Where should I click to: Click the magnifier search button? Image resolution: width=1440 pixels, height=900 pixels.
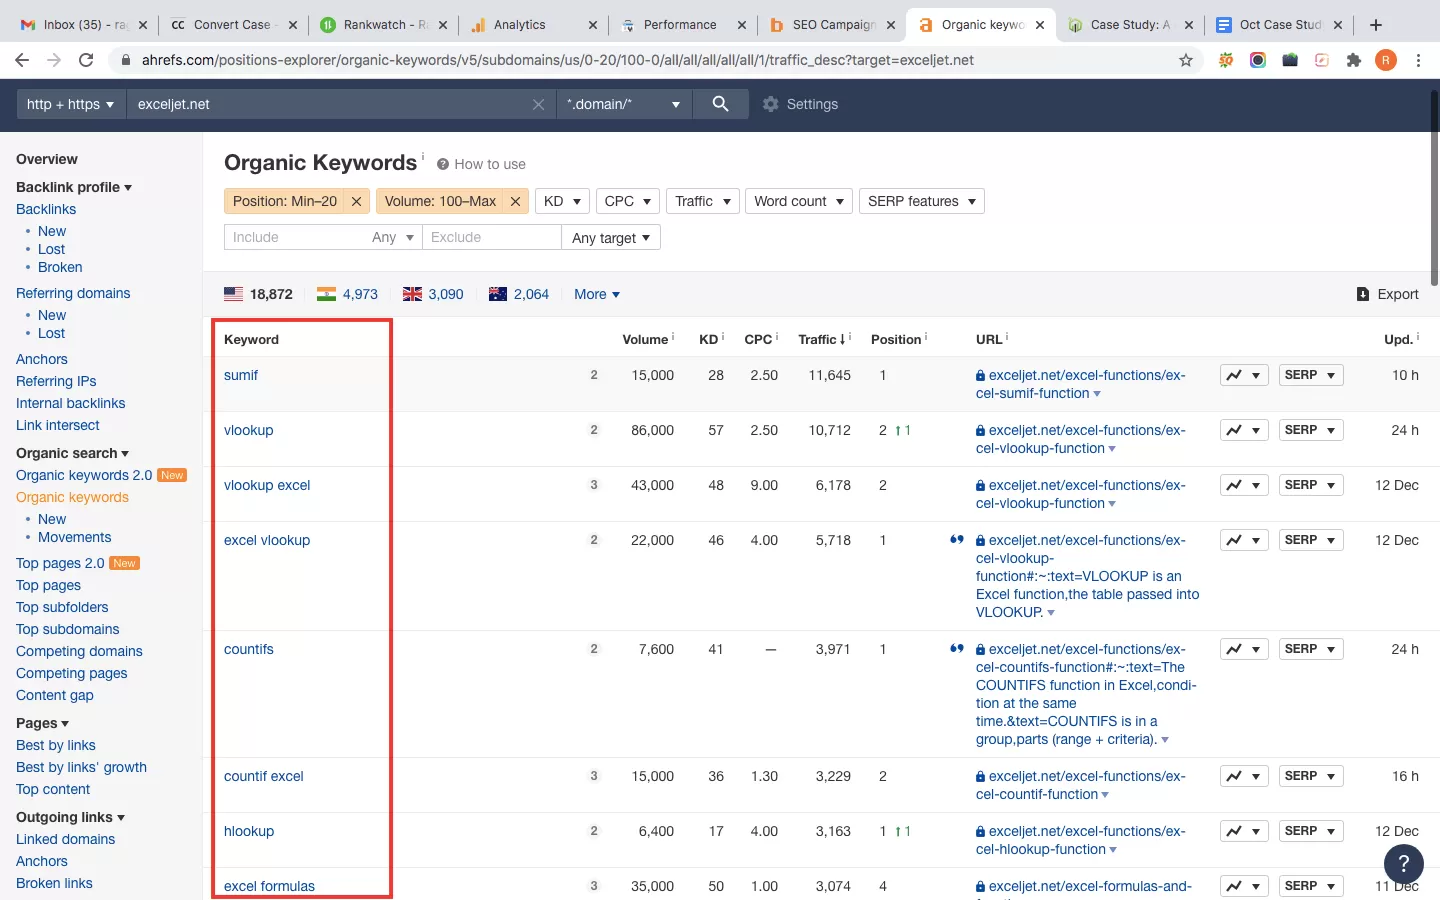pyautogui.click(x=720, y=104)
